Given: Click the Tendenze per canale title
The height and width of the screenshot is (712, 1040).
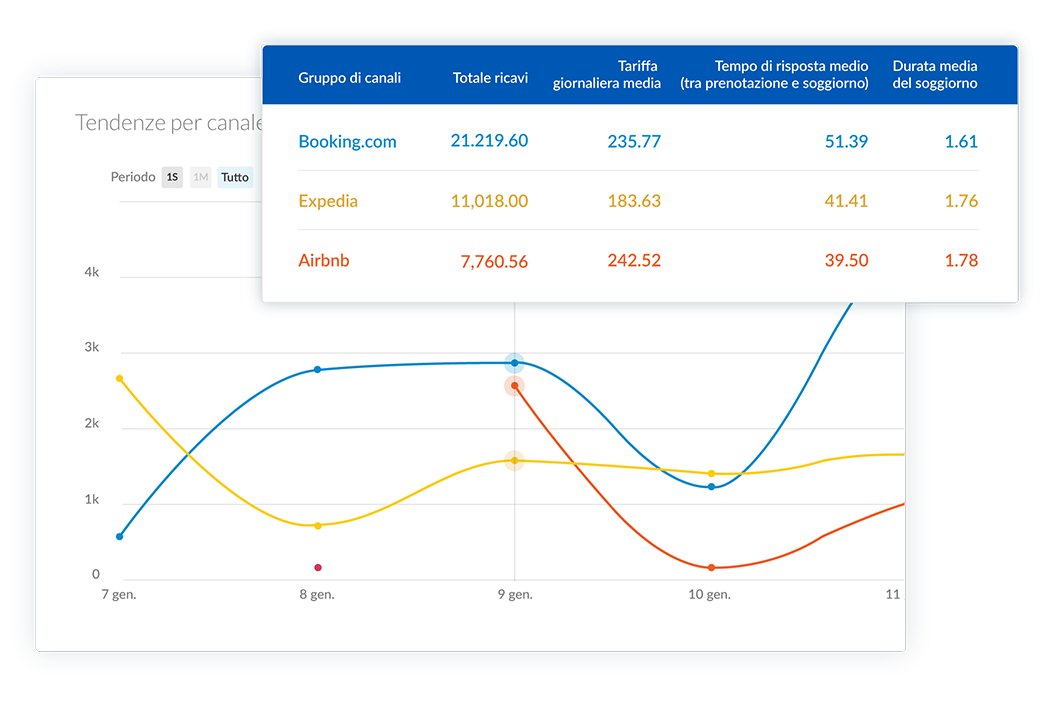Looking at the screenshot, I should click(168, 123).
